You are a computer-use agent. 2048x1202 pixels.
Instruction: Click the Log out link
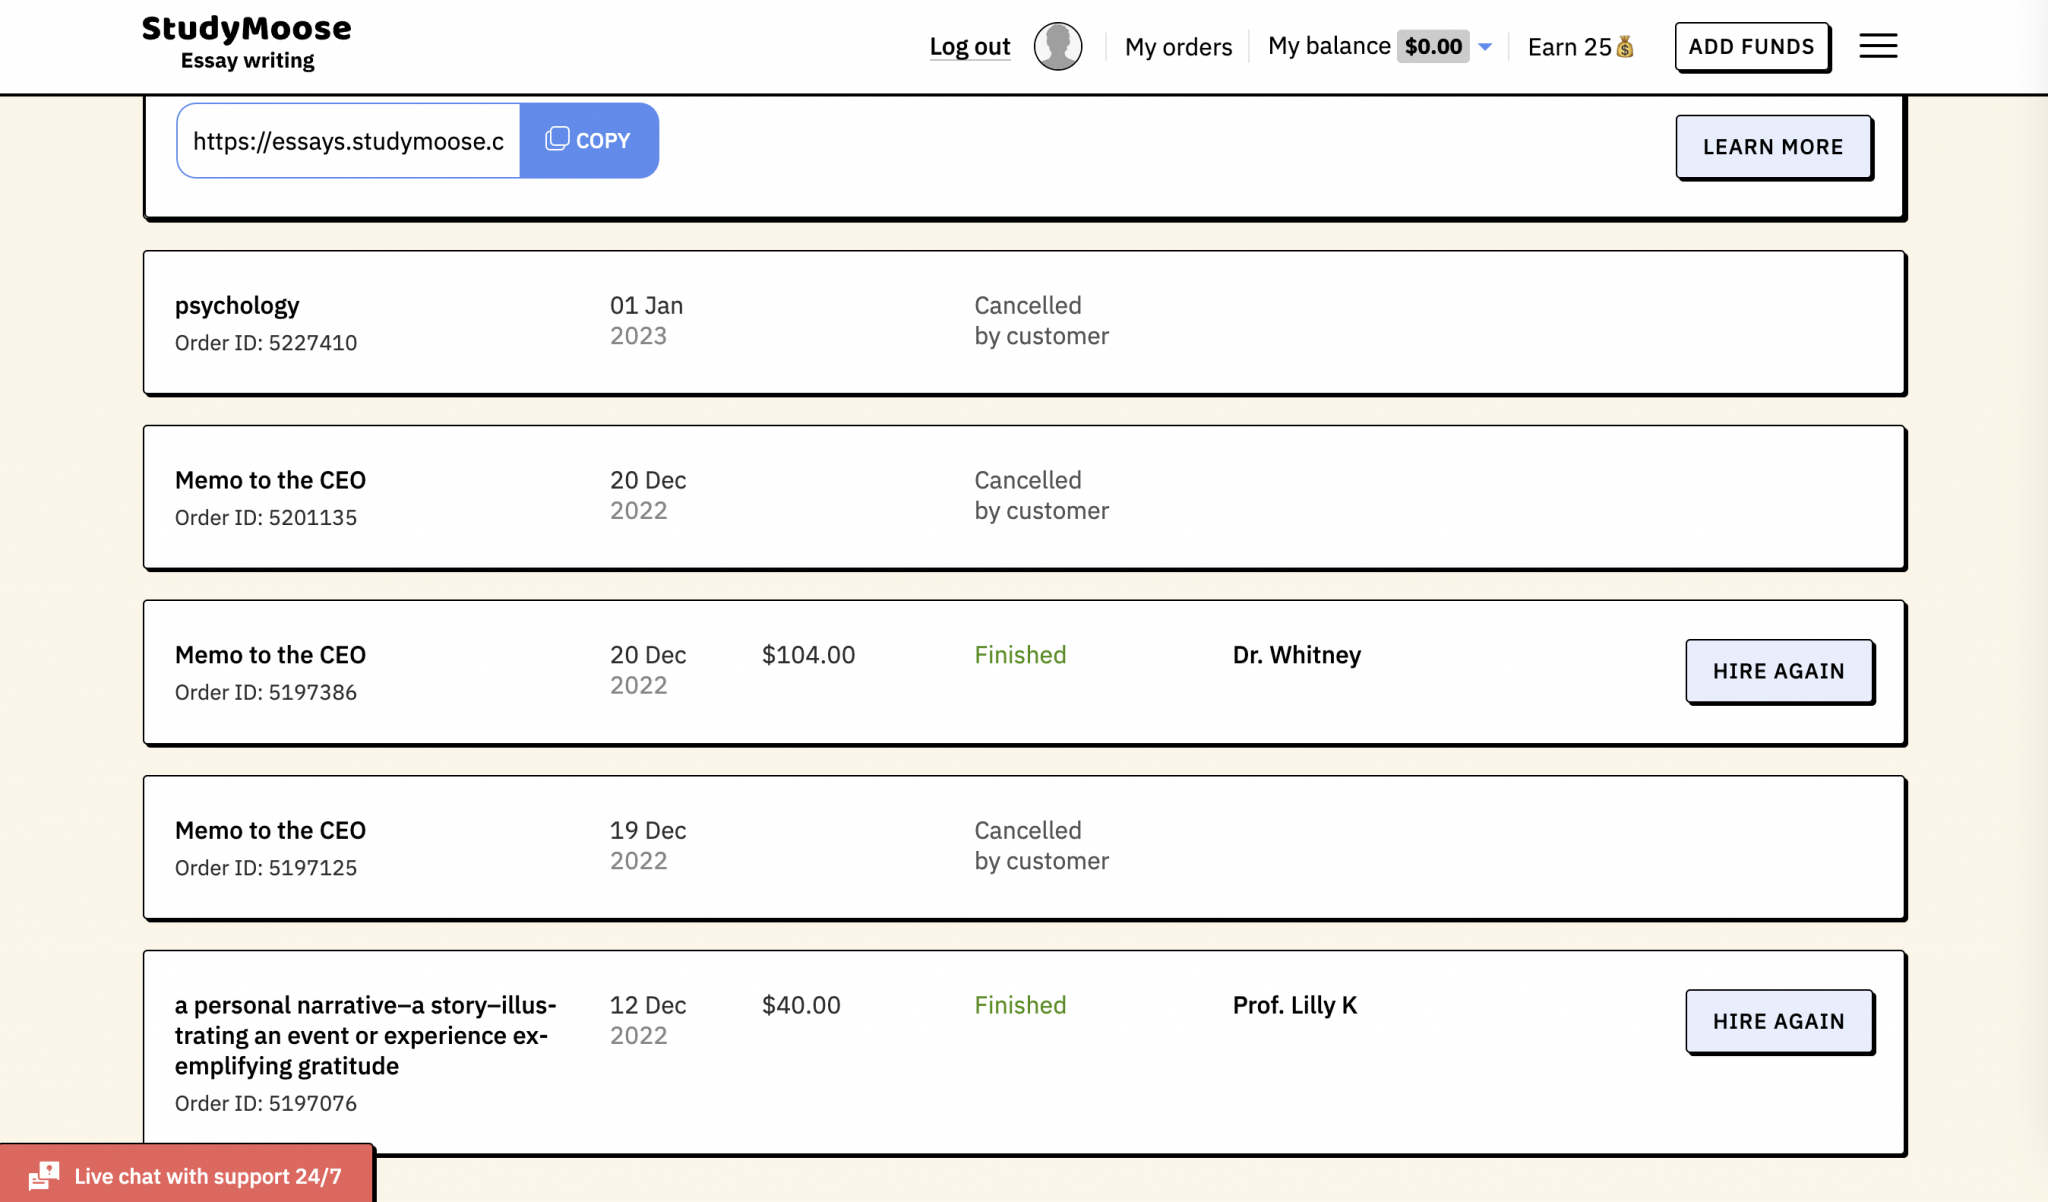(969, 47)
